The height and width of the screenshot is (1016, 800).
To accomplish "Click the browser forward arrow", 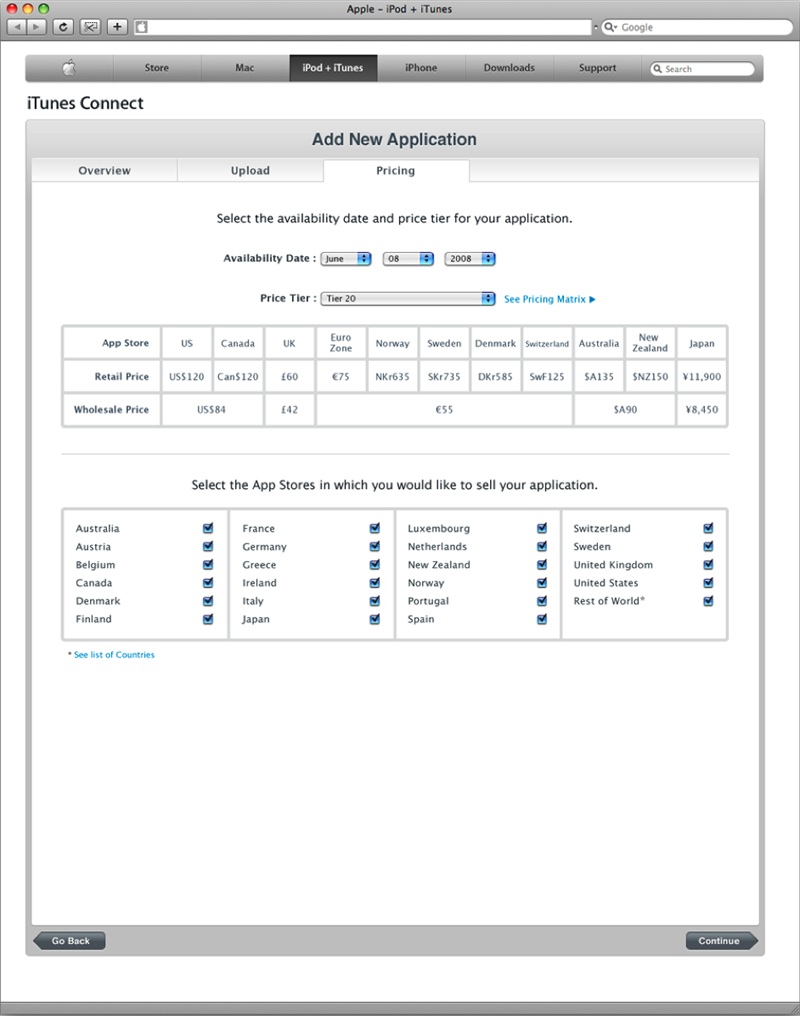I will coord(36,27).
